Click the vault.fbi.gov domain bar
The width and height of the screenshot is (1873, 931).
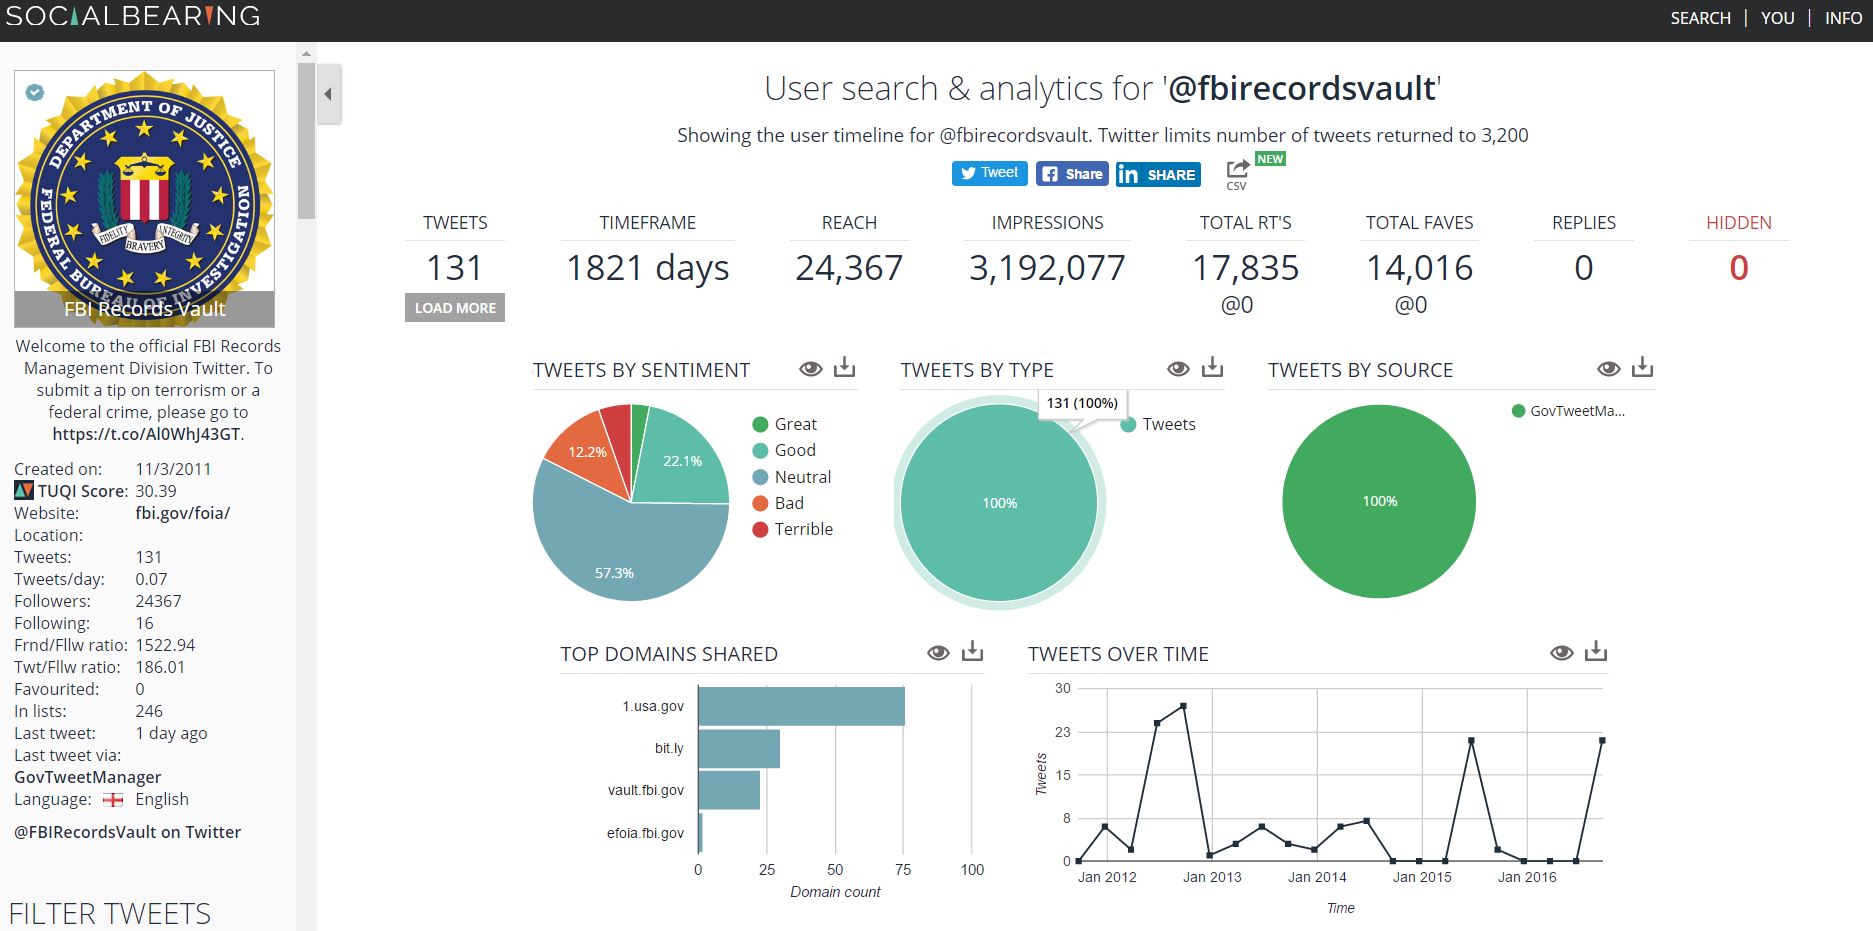(x=729, y=790)
